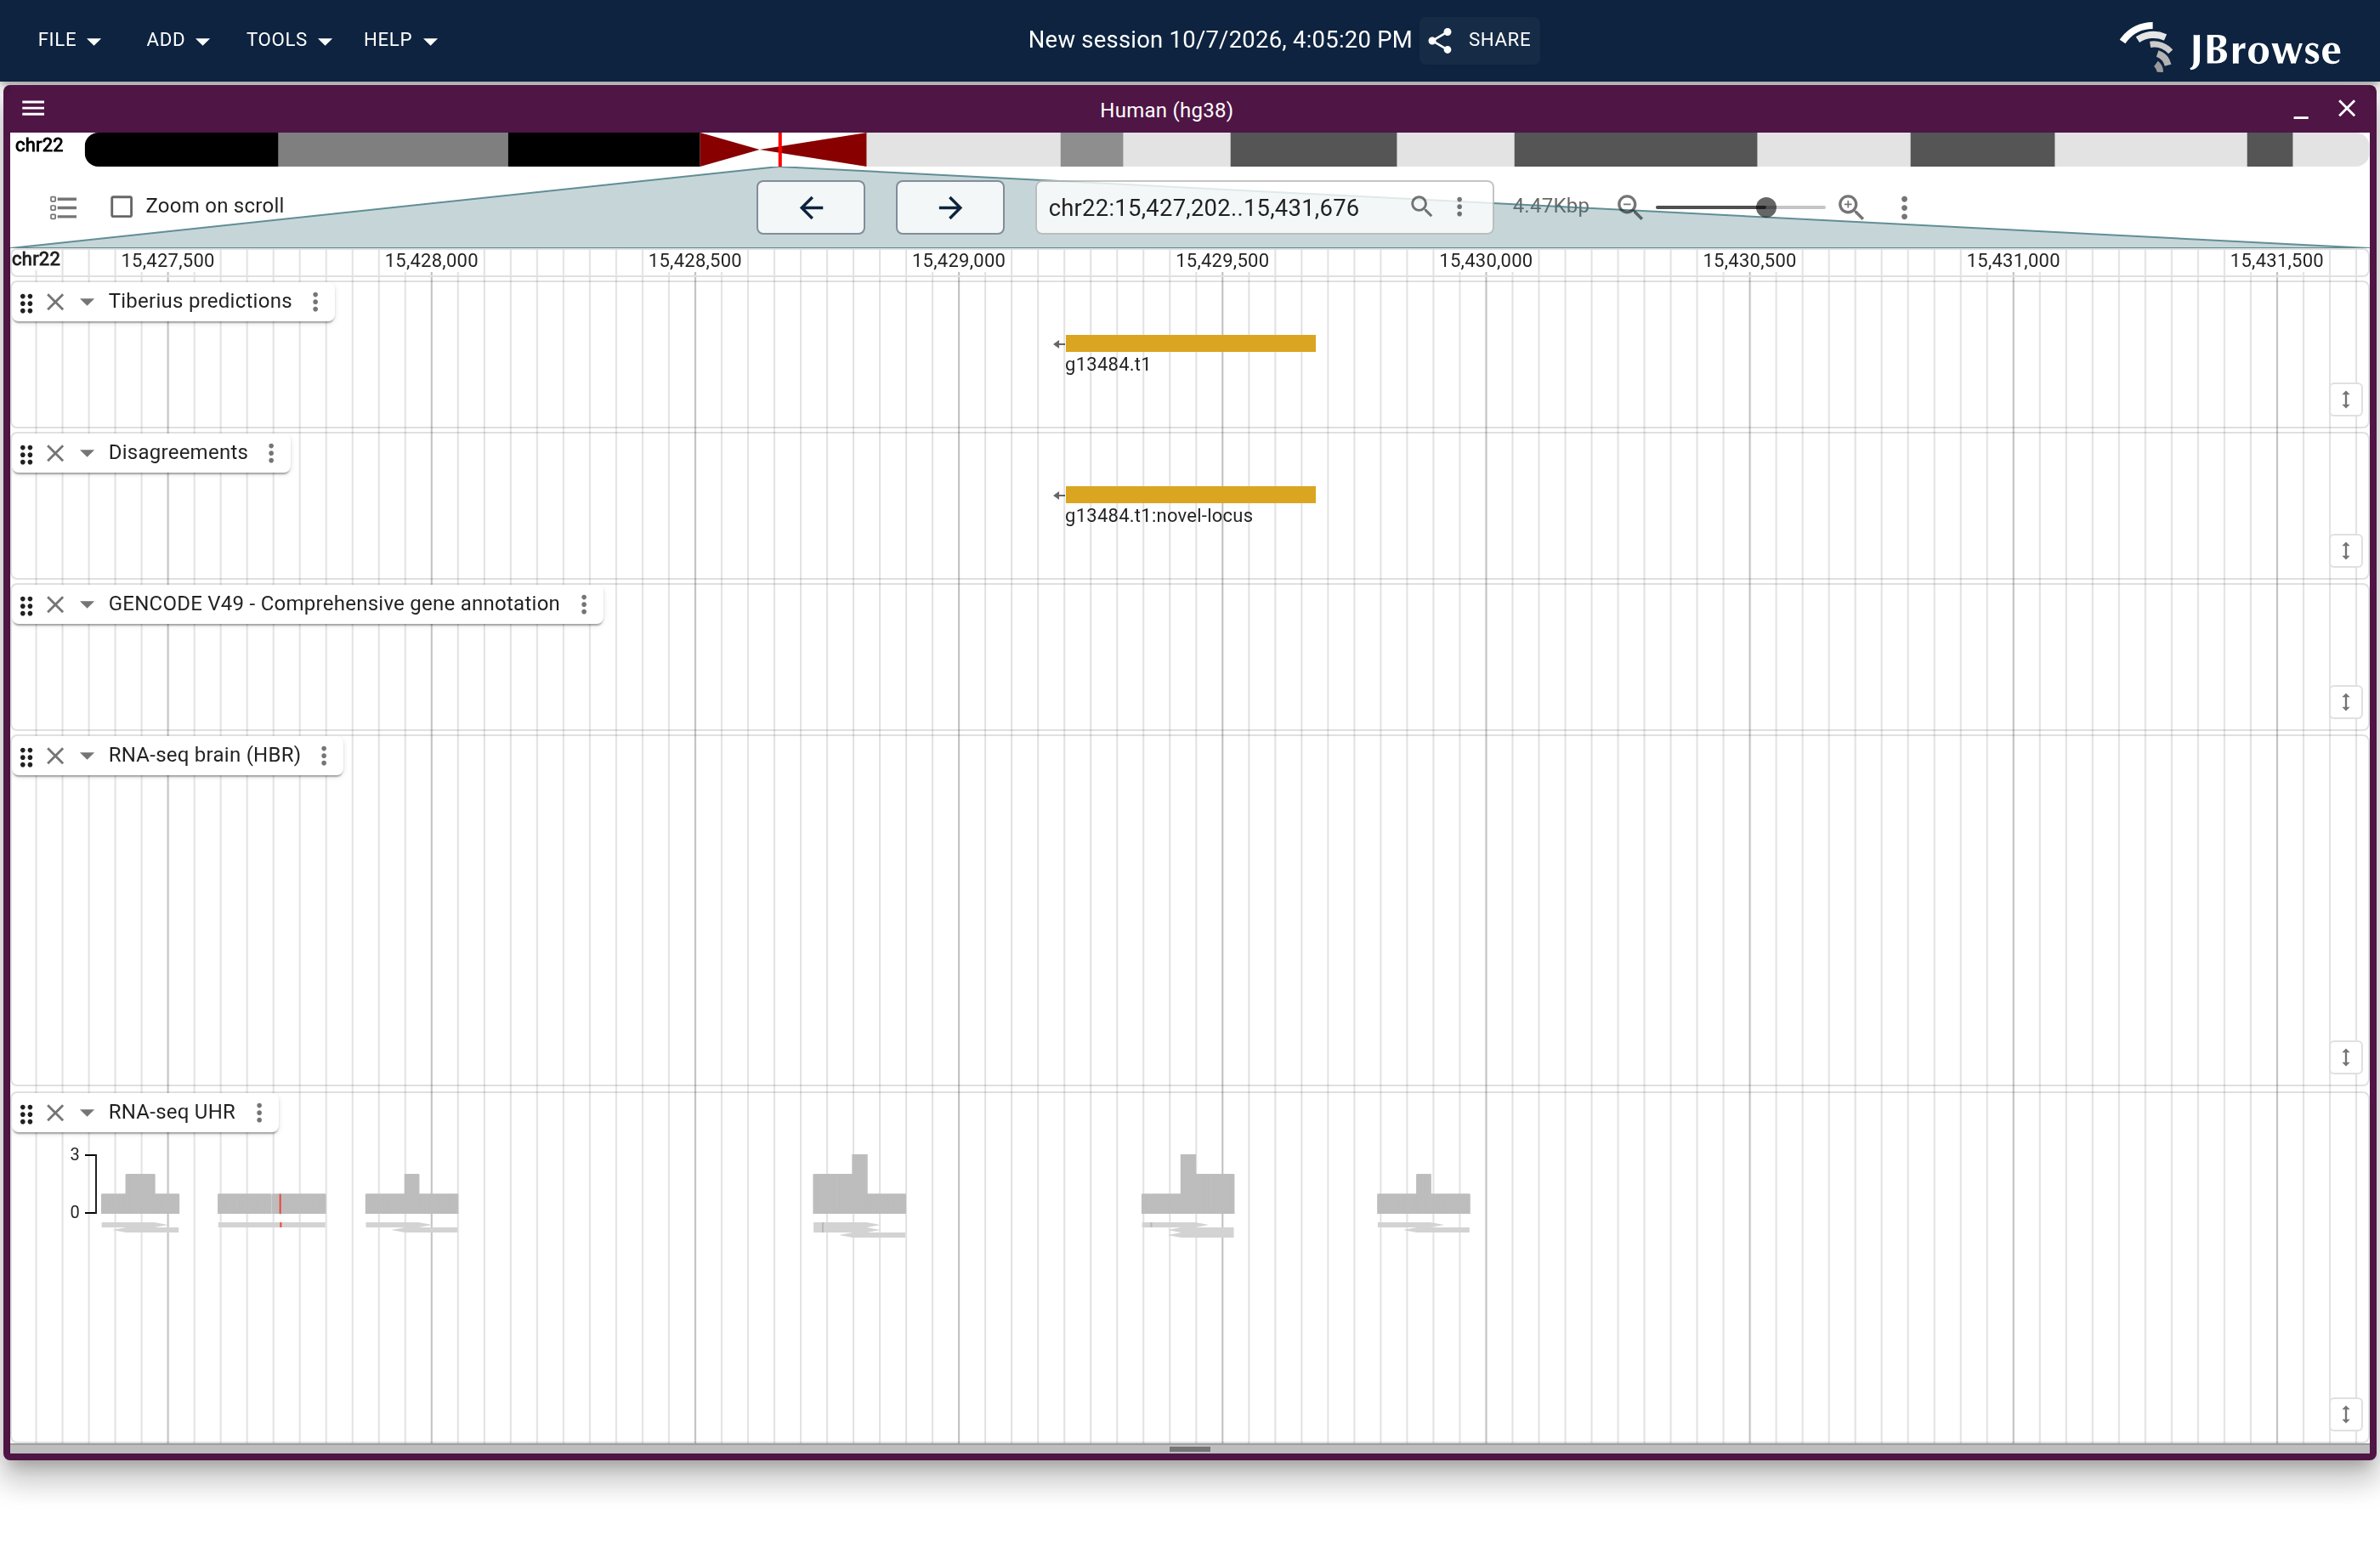Open RNA-seq brain (HBR) track menu dots
Image resolution: width=2380 pixels, height=1564 pixels.
point(324,755)
